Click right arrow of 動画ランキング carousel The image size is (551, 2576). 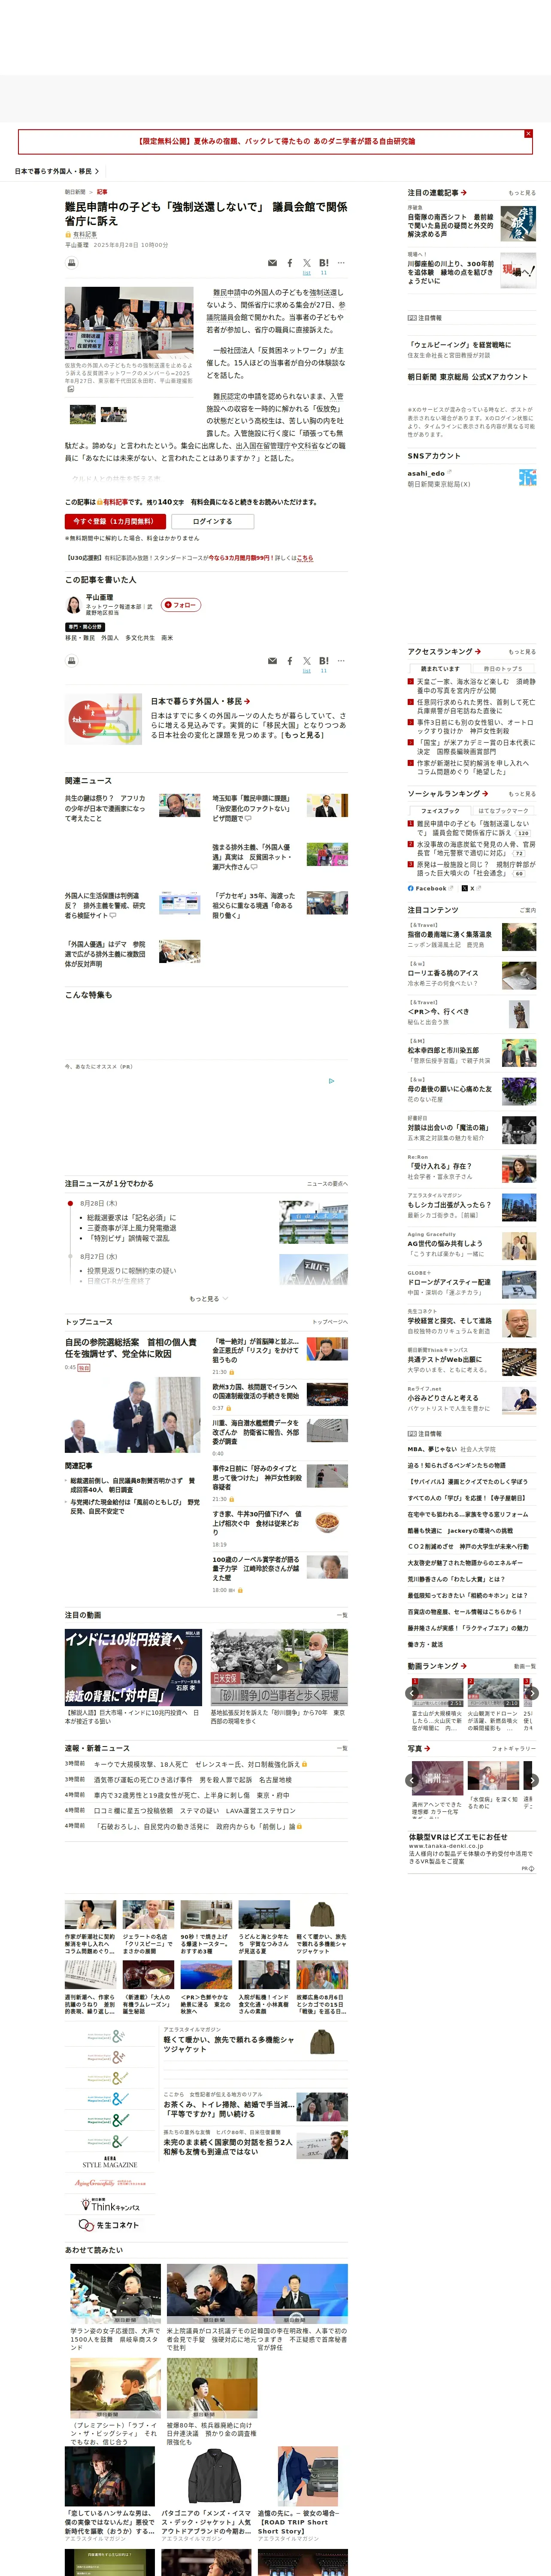coord(532,1693)
